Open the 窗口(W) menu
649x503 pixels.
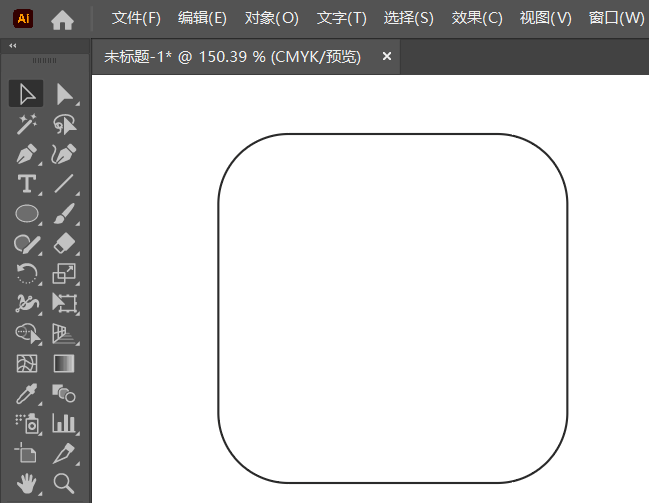pyautogui.click(x=617, y=18)
